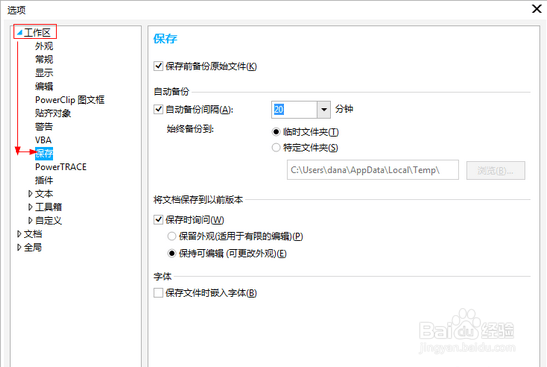The width and height of the screenshot is (547, 367).
Task: Select 工作区 label in the tree
Action: 37,33
